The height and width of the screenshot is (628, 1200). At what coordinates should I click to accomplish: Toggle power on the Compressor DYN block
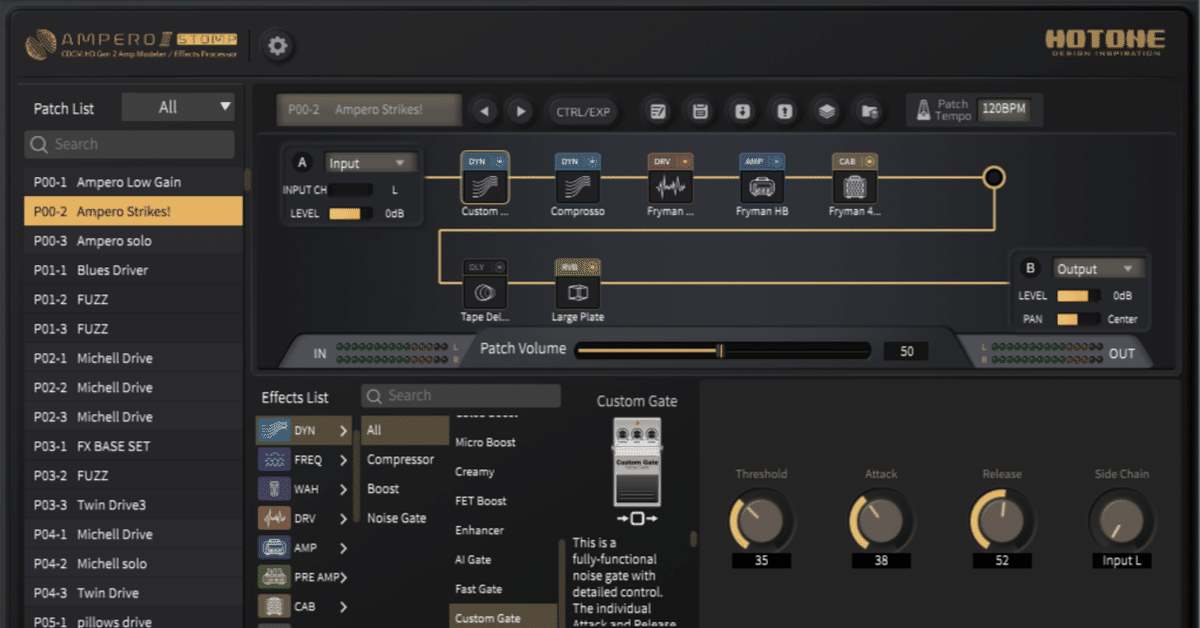pos(592,161)
